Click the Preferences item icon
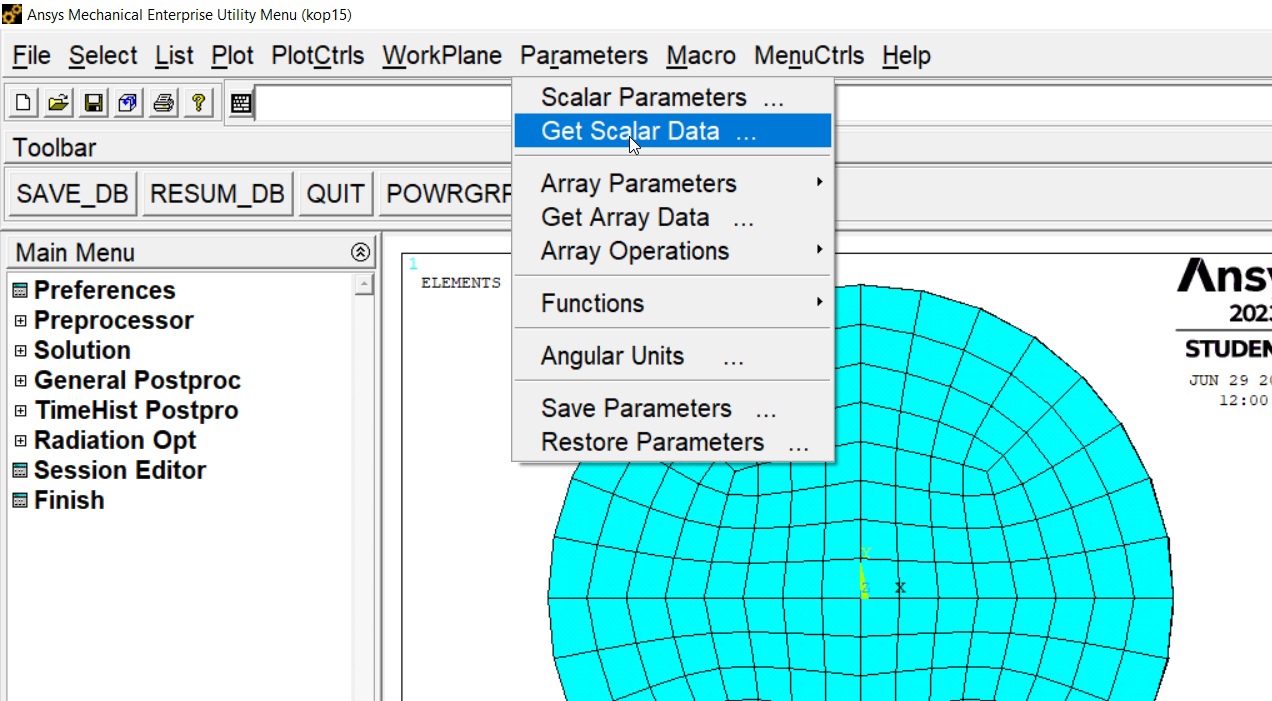This screenshot has width=1272, height=701. point(20,291)
